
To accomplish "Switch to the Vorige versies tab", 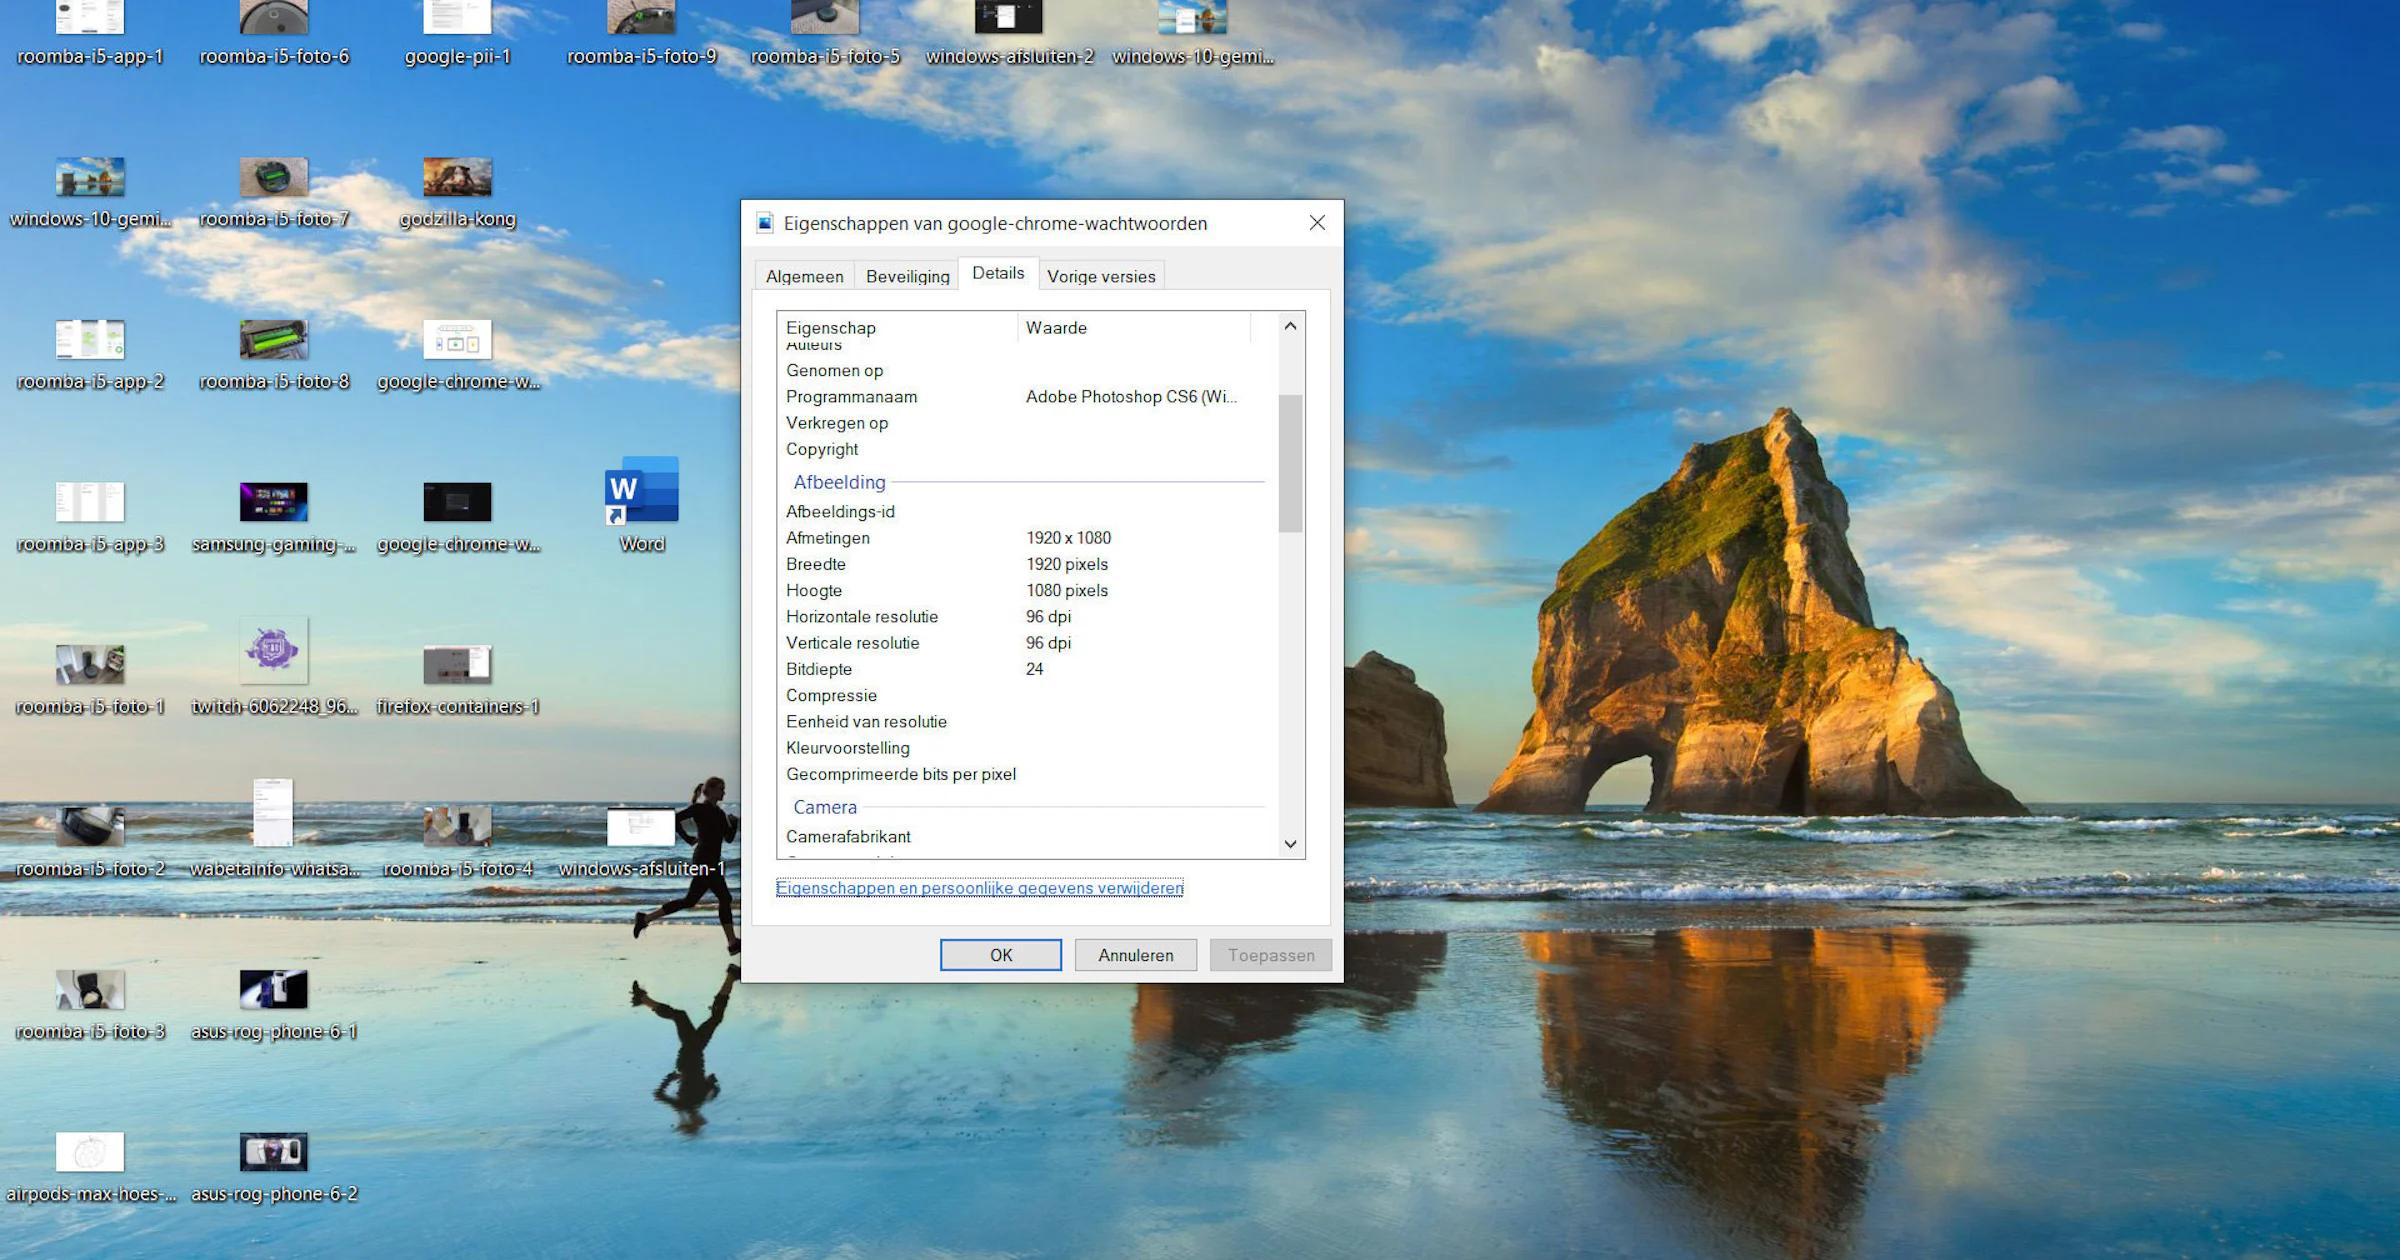I will (x=1101, y=276).
